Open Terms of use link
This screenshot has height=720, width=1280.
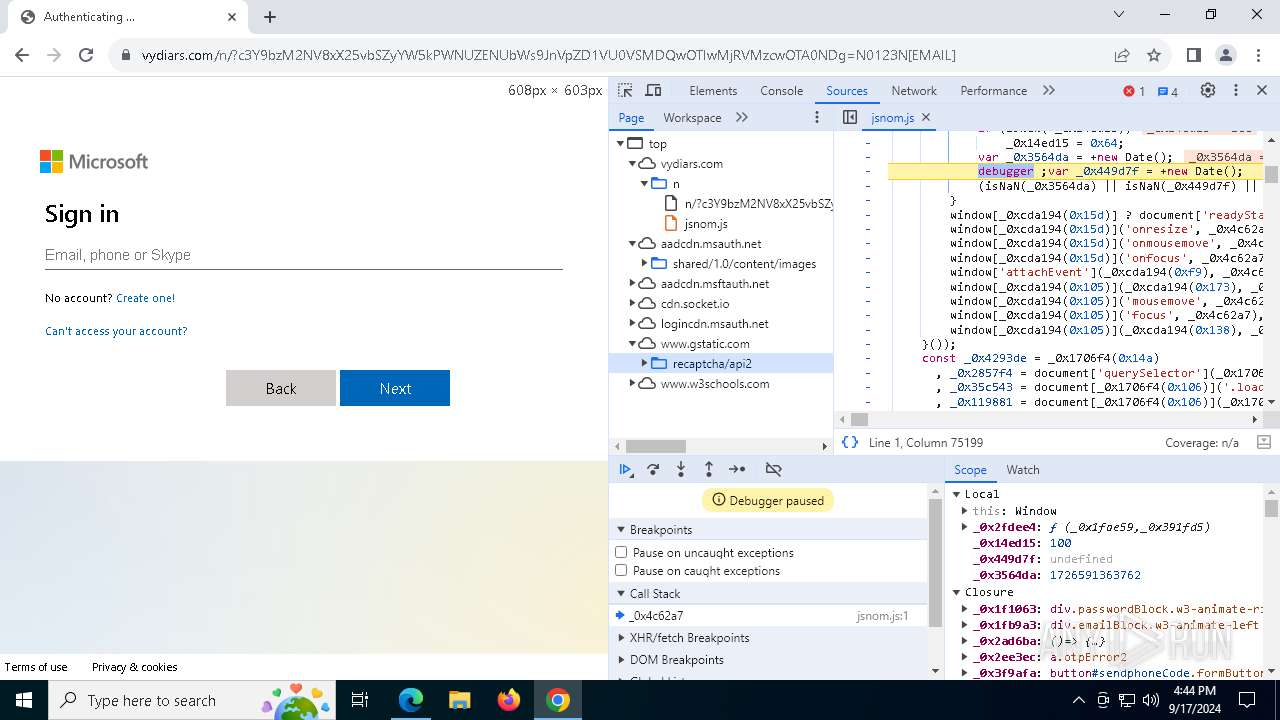(x=36, y=667)
